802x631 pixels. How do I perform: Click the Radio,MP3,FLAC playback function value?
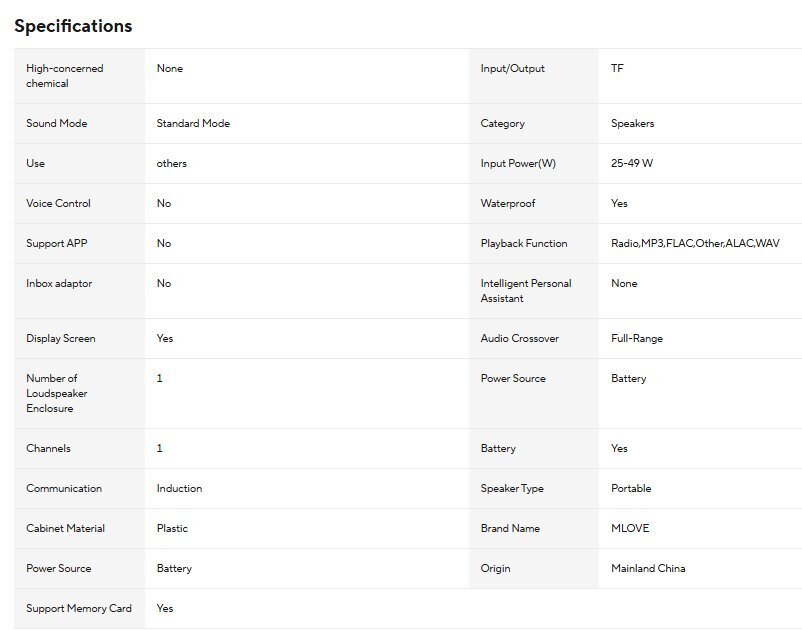coord(695,244)
